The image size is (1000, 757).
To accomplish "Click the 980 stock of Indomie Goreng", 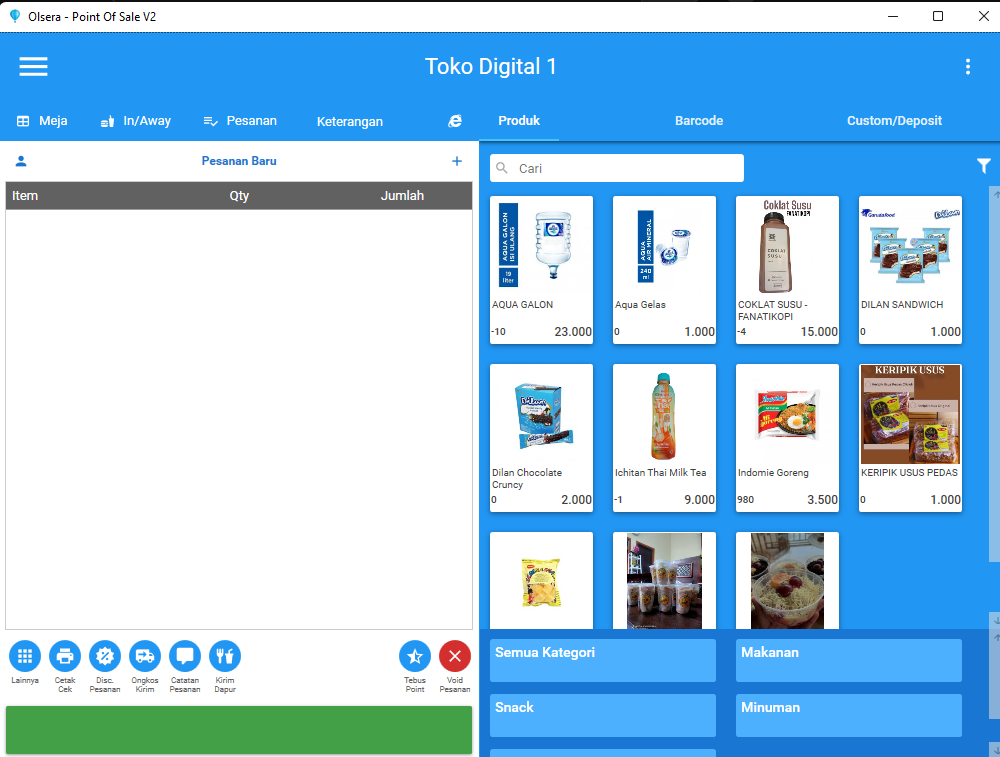I will click(746, 499).
